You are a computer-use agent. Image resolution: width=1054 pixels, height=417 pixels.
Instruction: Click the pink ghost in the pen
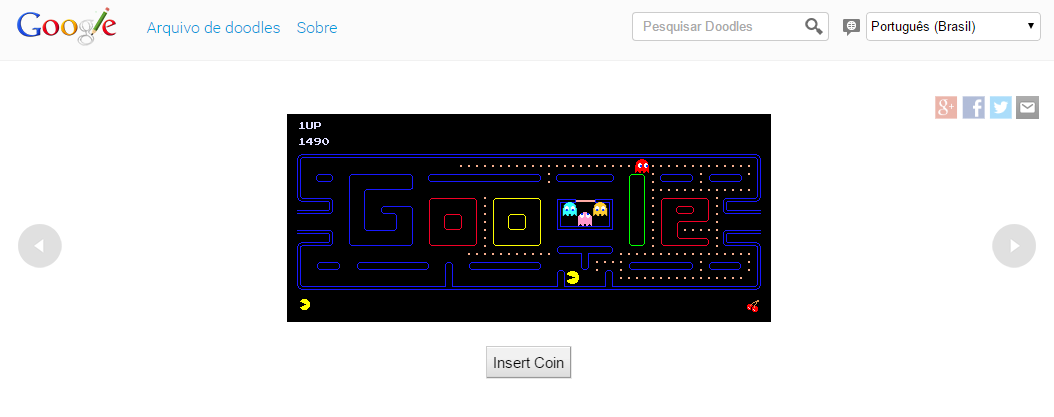click(x=585, y=219)
